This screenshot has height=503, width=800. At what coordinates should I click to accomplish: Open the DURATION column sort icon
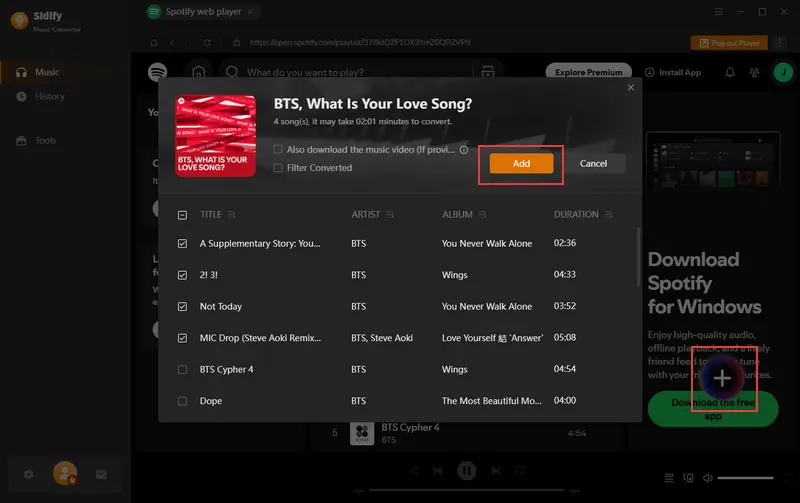[x=608, y=214]
